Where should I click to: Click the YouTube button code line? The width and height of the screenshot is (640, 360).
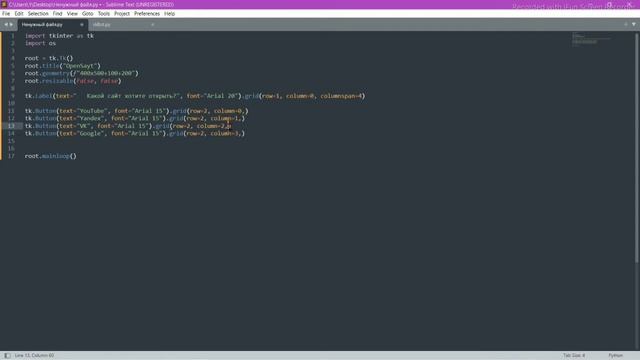coord(136,111)
